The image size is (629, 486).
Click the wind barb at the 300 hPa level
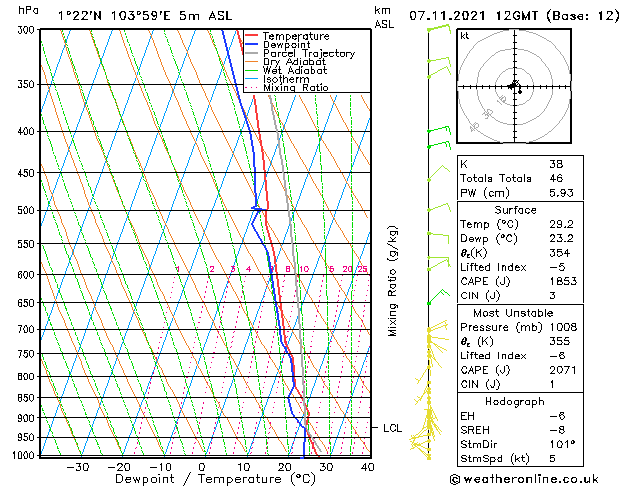tap(437, 29)
